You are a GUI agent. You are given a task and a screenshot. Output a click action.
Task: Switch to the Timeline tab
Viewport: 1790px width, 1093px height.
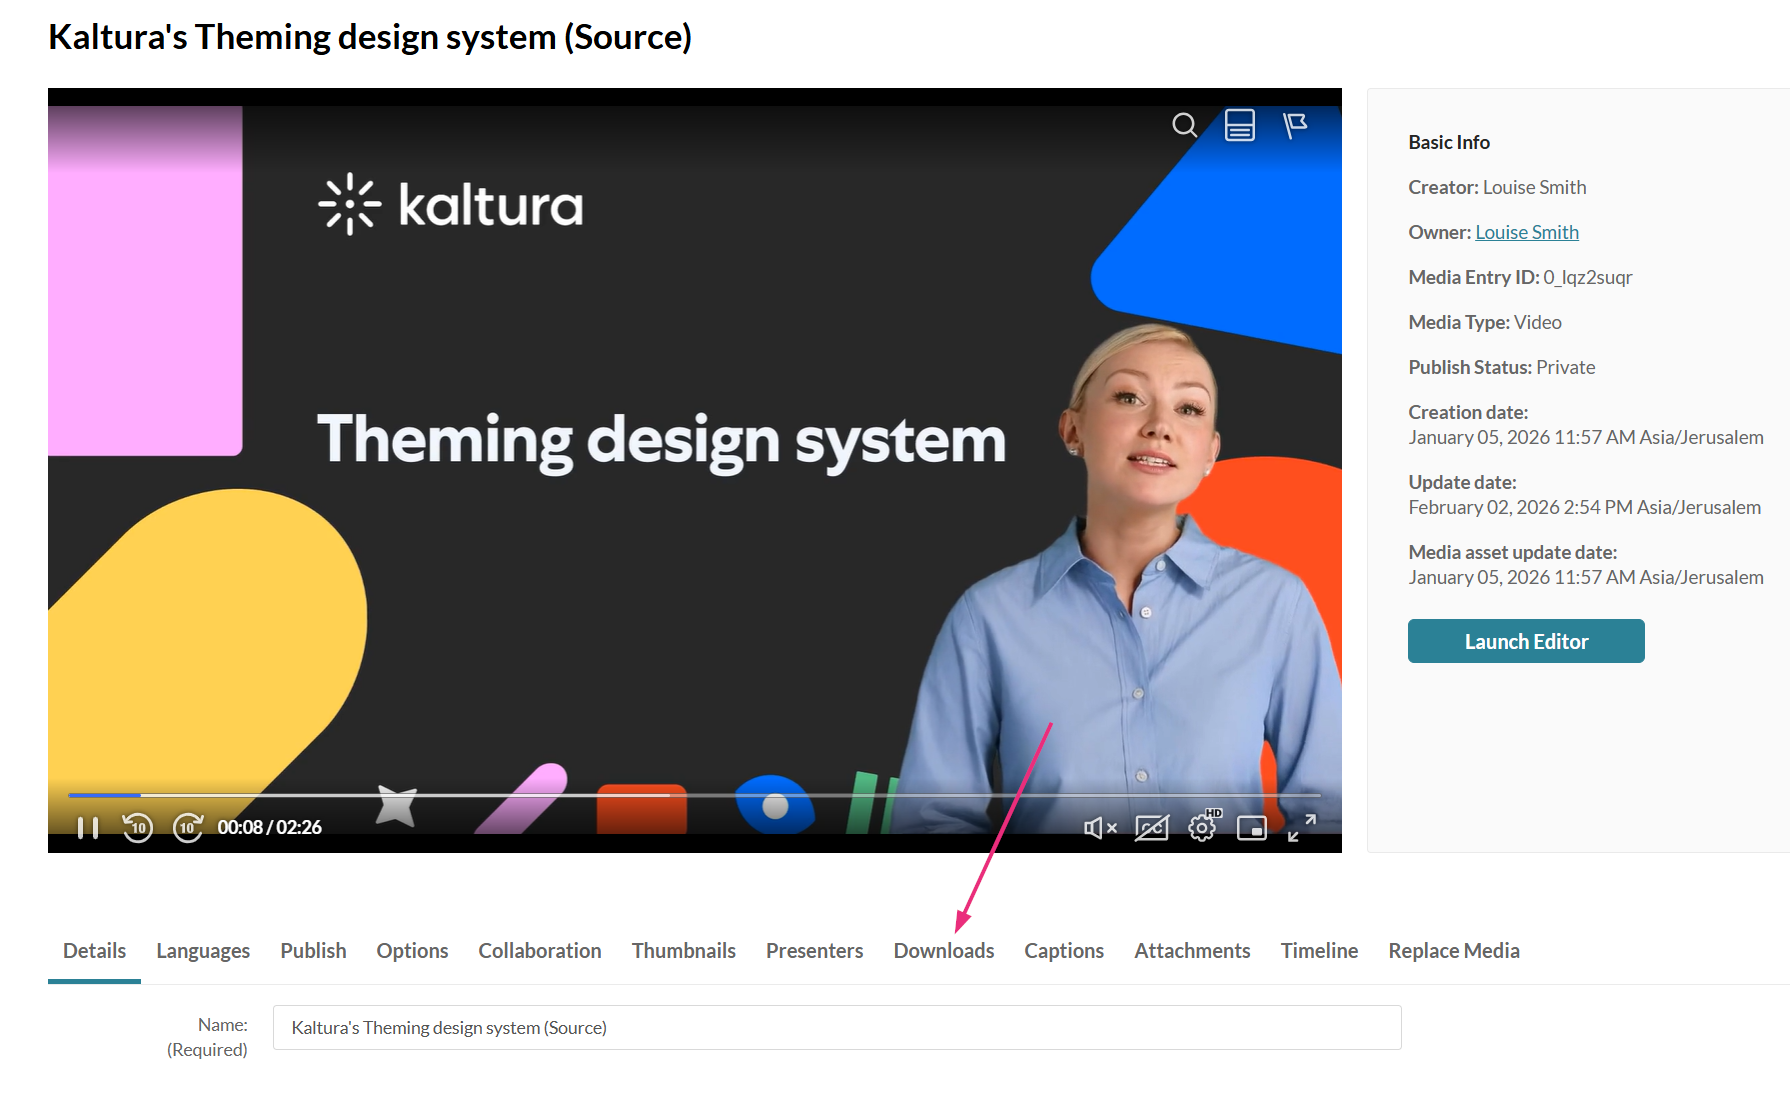point(1319,951)
